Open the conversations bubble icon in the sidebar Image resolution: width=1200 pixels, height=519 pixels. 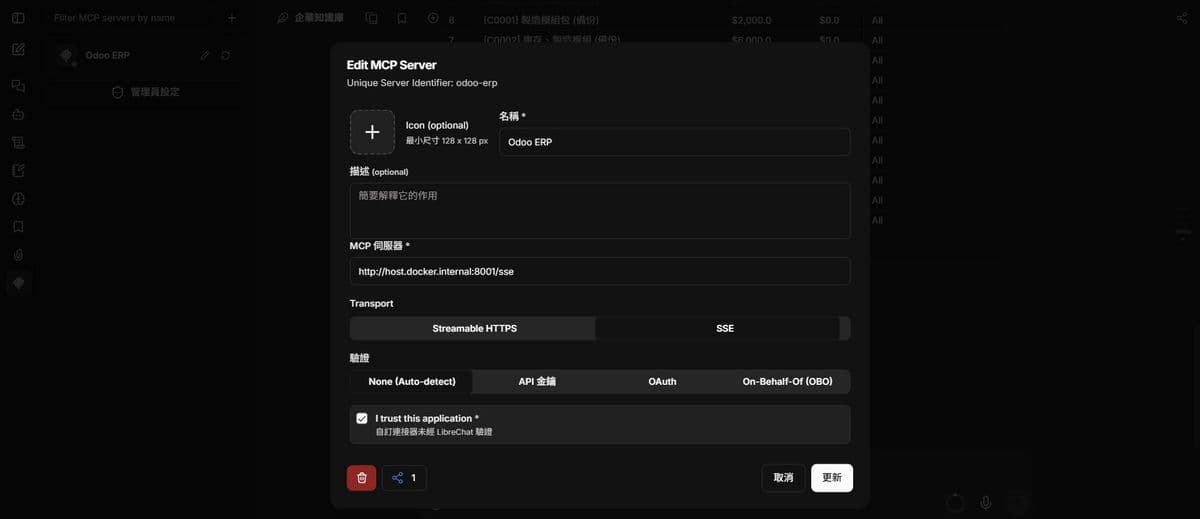18,86
